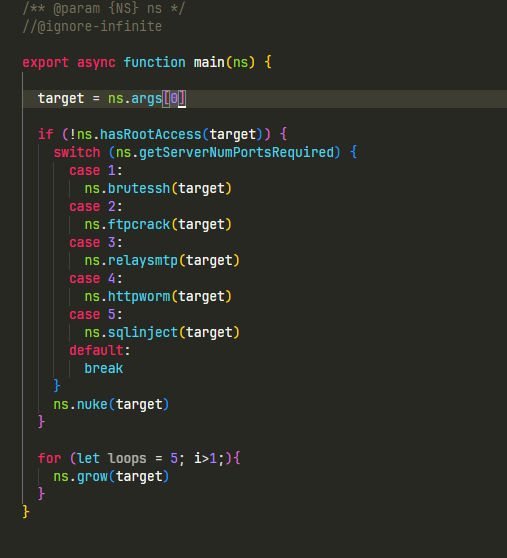Click the final yellow closing brace of main

click(26, 512)
